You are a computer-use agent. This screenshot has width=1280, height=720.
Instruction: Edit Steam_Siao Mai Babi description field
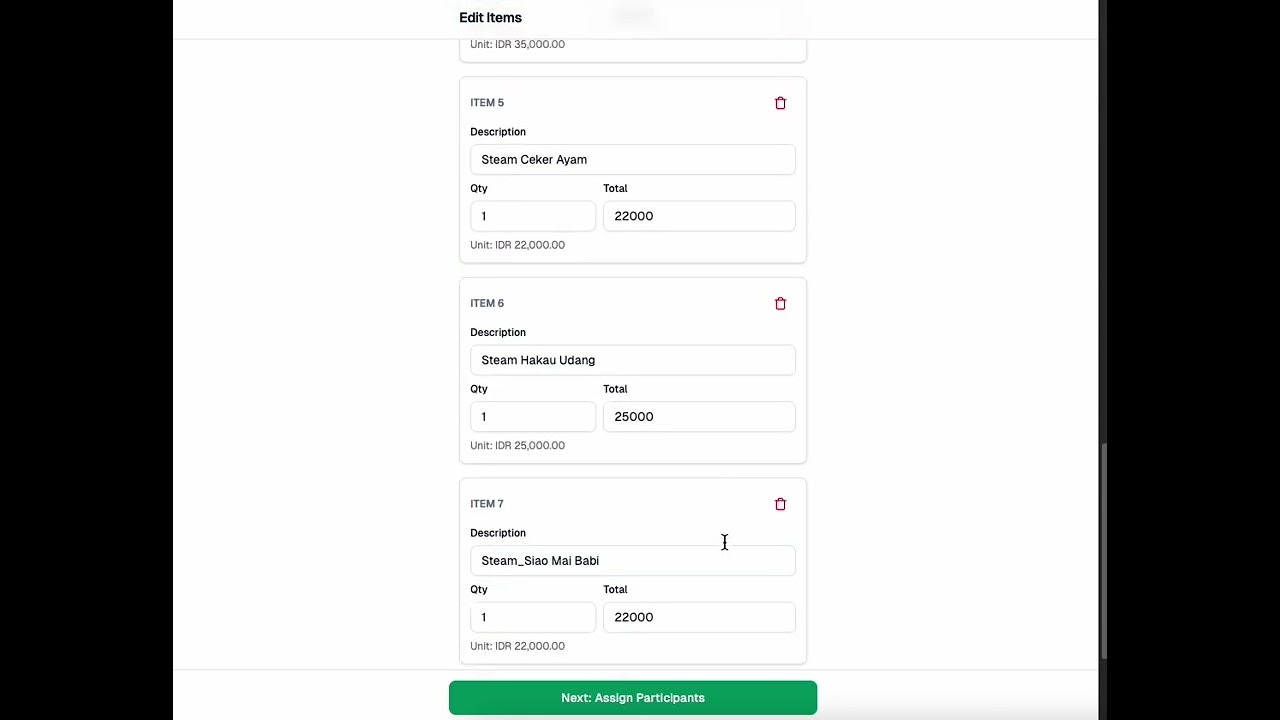click(x=633, y=561)
